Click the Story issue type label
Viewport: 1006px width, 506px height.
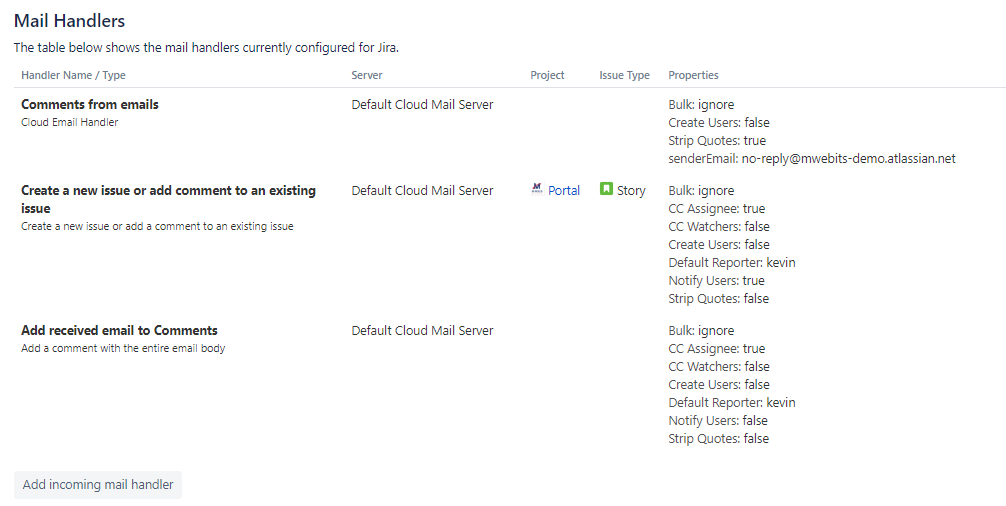[631, 190]
